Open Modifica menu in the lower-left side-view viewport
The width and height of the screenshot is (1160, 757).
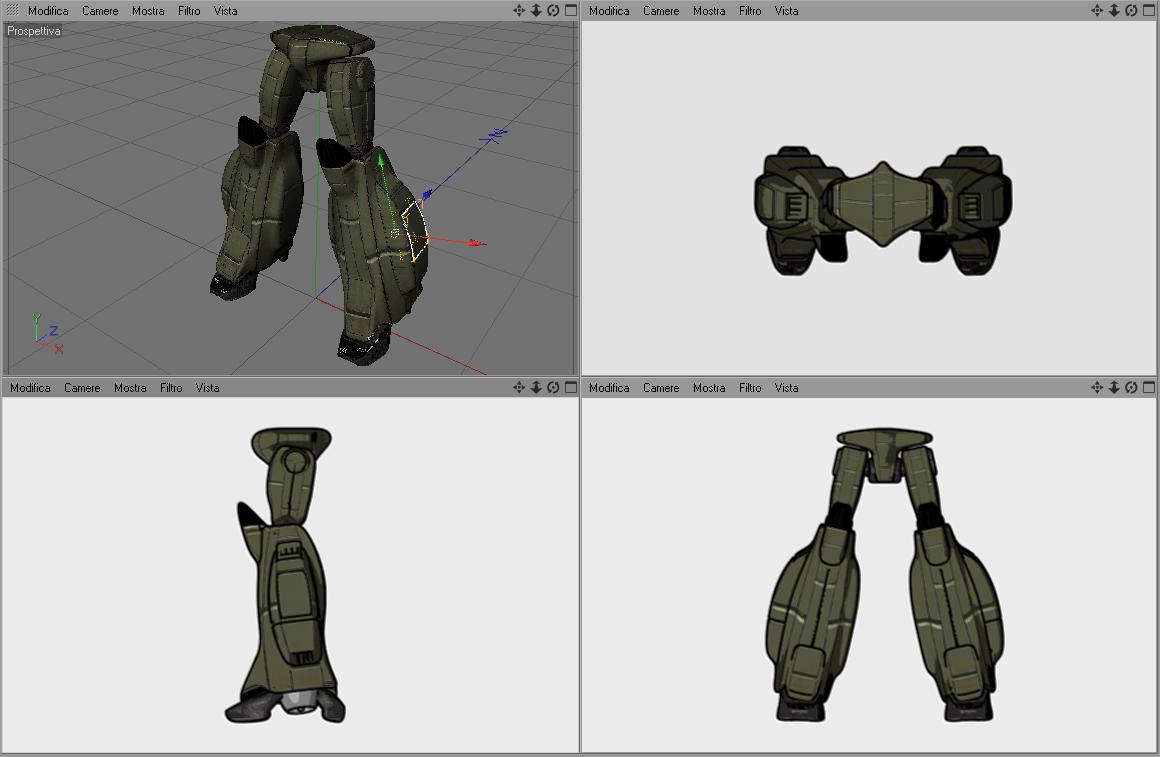[x=30, y=388]
